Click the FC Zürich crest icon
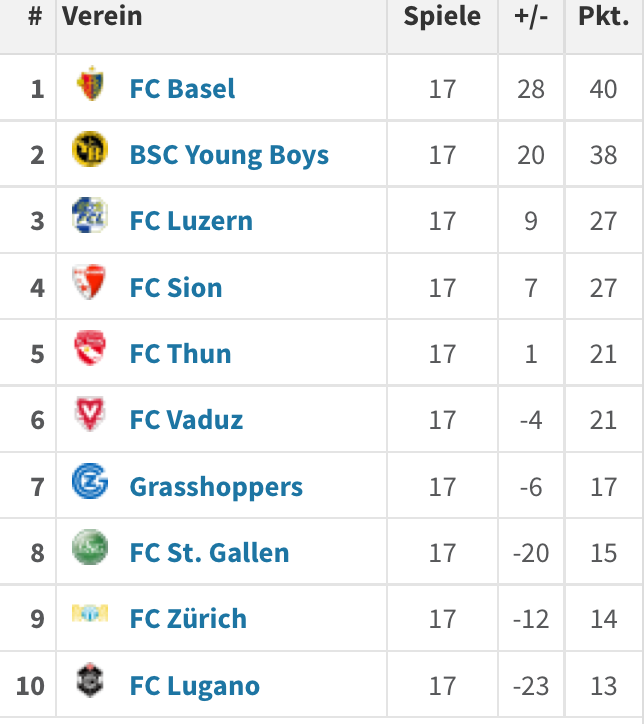 click(x=90, y=613)
